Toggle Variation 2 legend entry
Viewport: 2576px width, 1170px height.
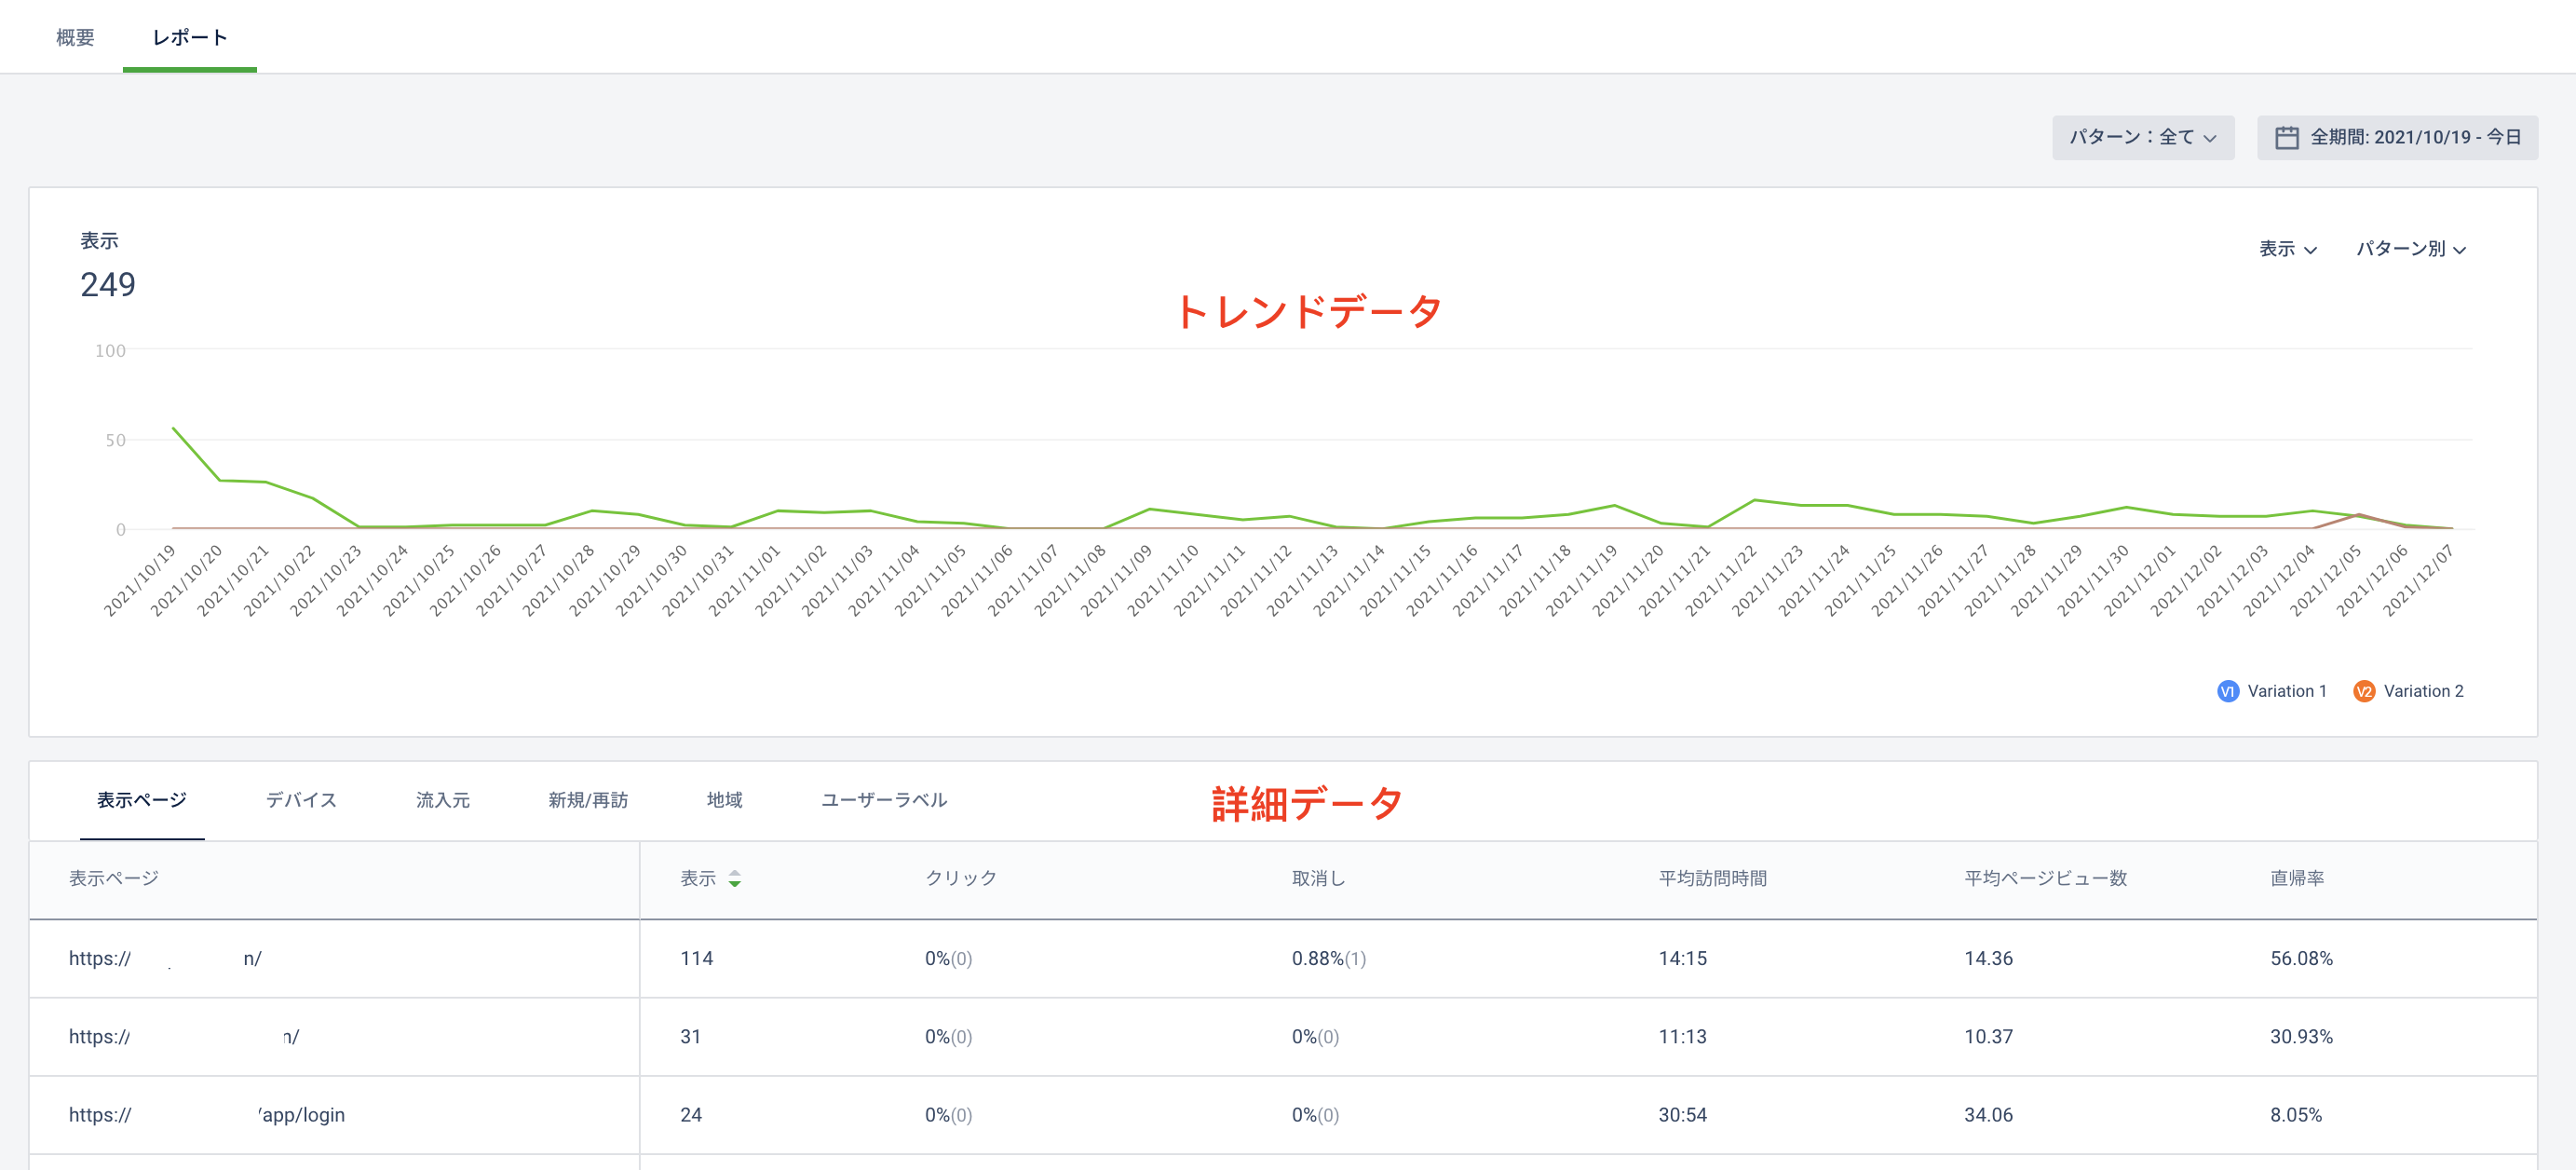click(2408, 691)
